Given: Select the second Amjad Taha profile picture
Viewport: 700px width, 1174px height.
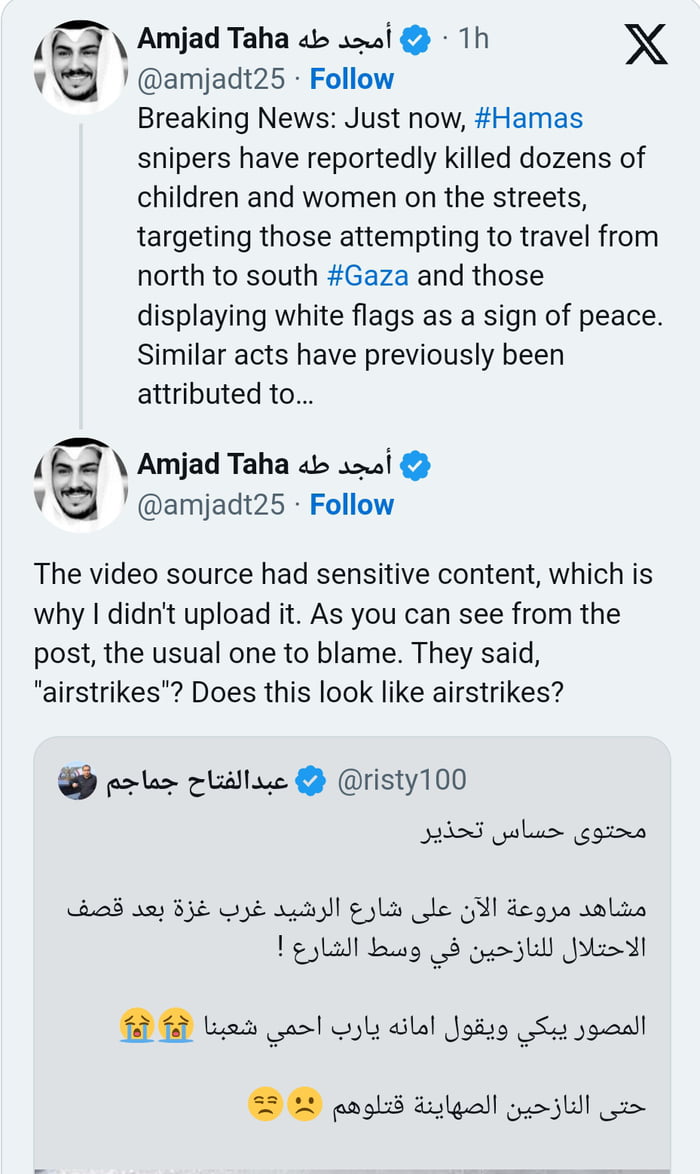Looking at the screenshot, I should [x=78, y=485].
